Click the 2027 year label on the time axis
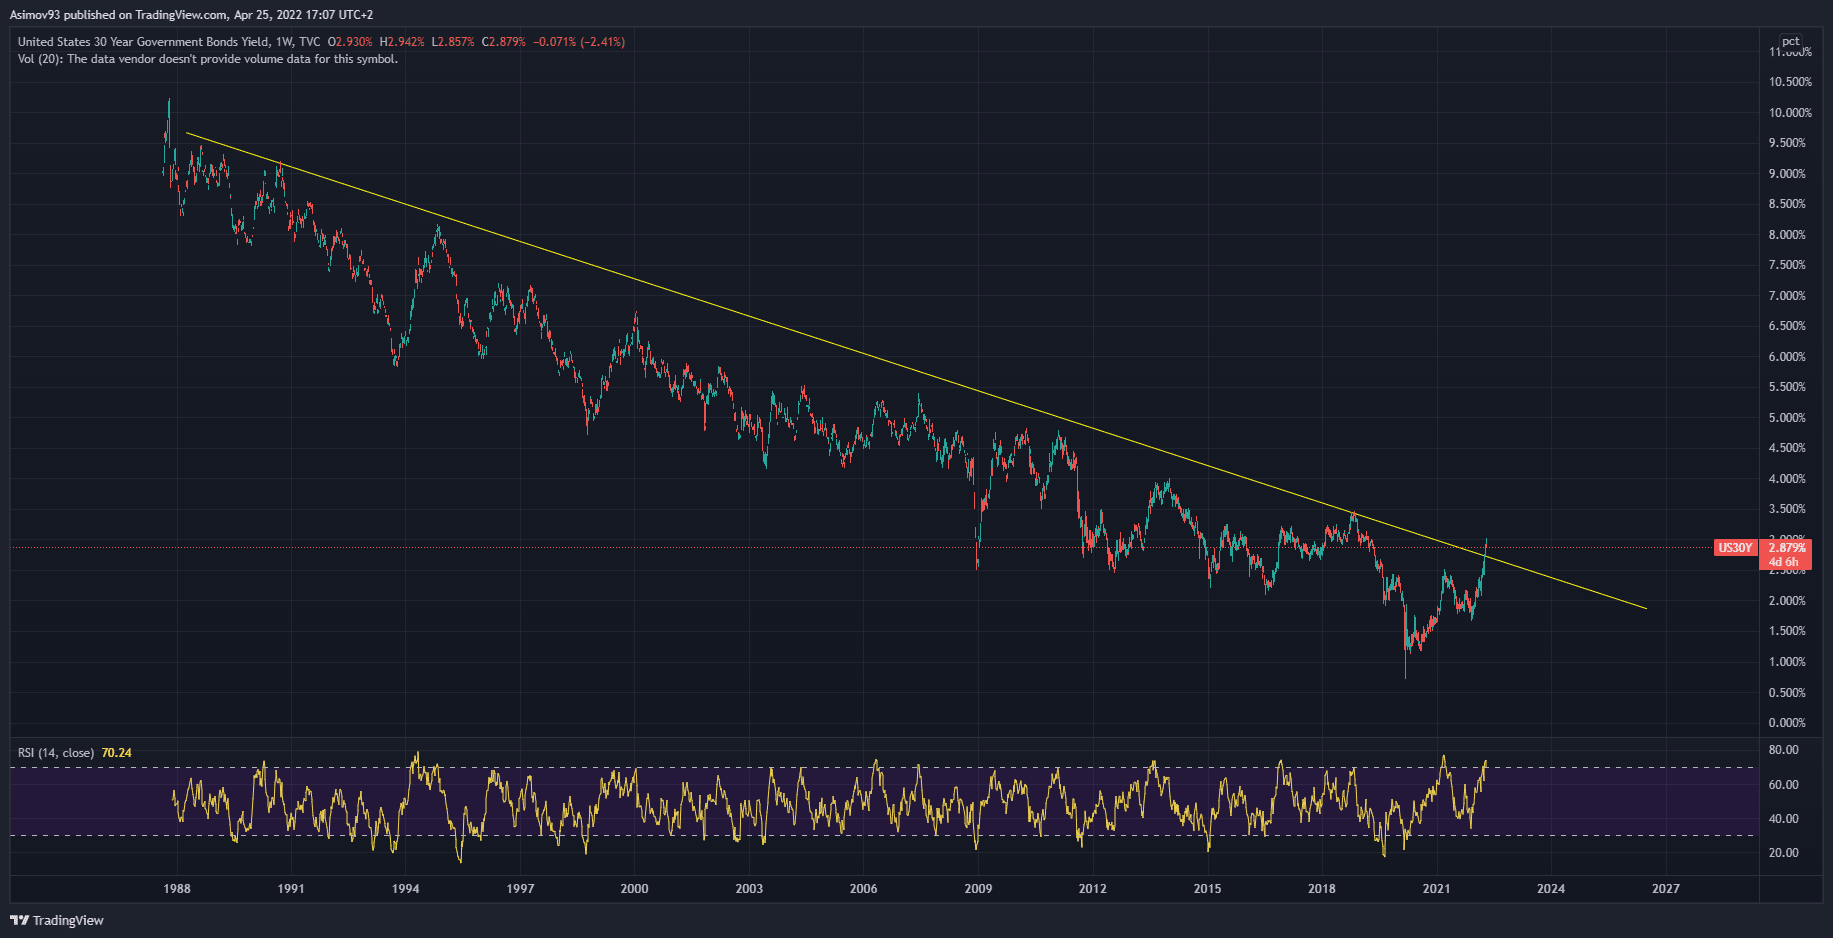 click(1665, 889)
